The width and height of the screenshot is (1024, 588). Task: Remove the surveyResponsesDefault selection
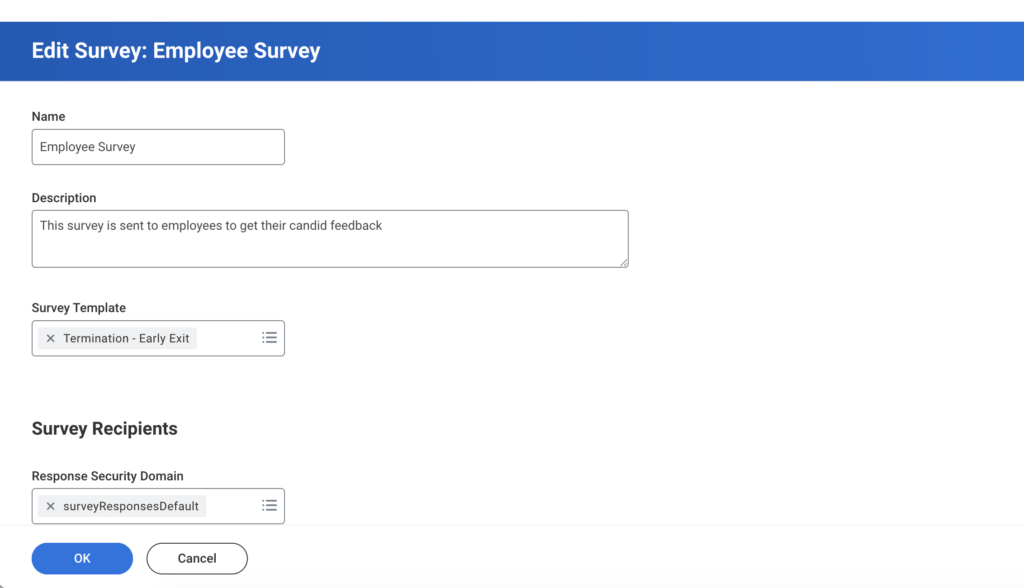click(51, 507)
